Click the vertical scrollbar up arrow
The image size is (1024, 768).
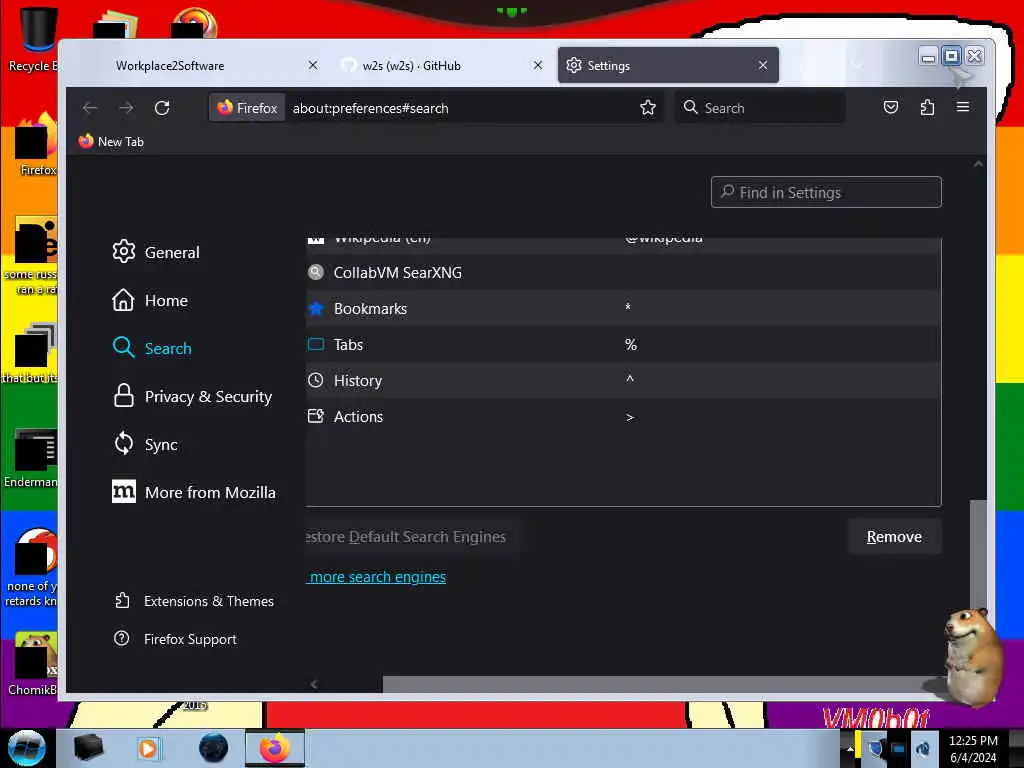point(978,165)
